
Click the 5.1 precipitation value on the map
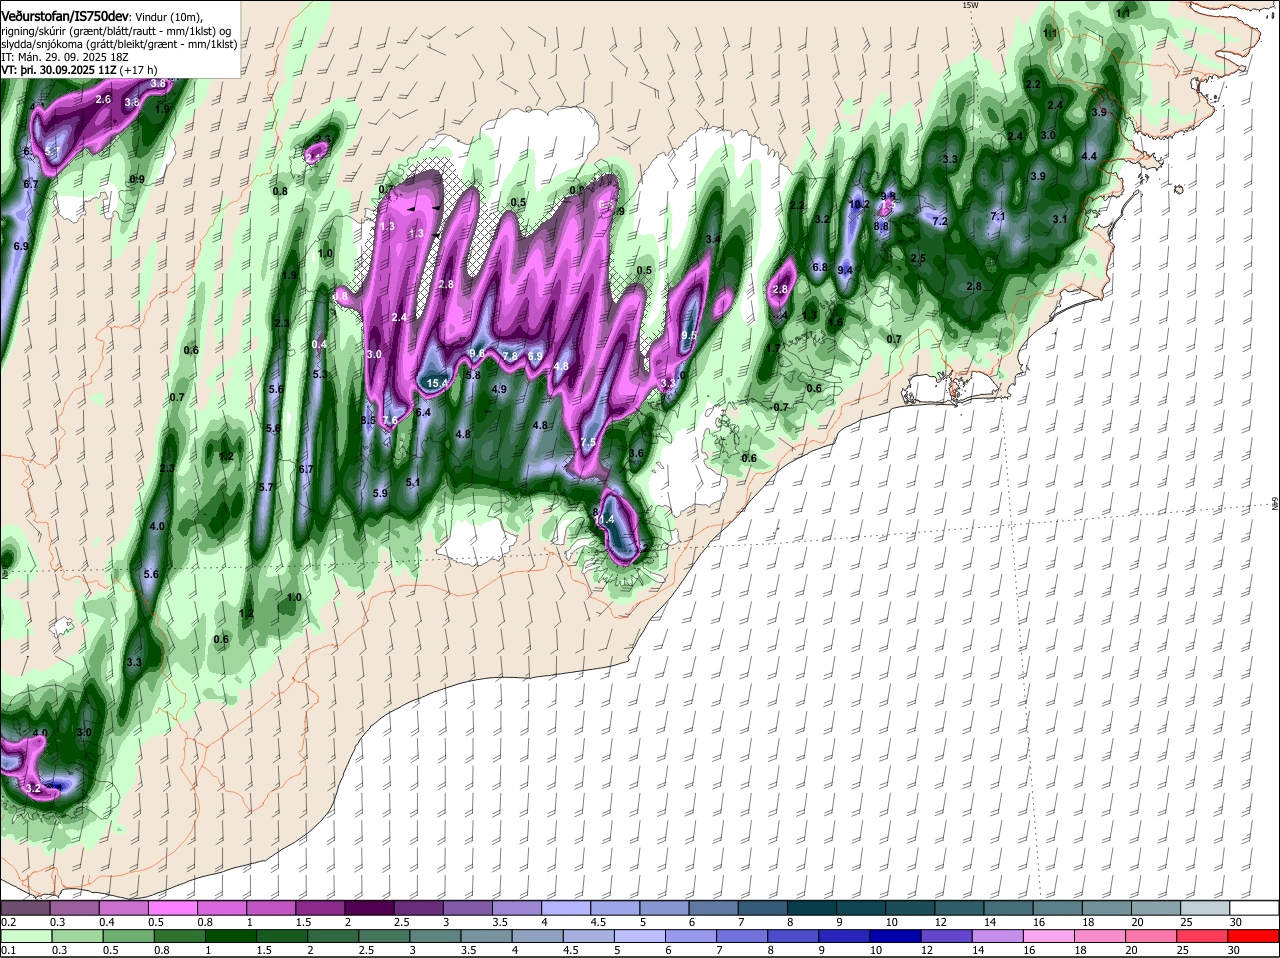[413, 482]
